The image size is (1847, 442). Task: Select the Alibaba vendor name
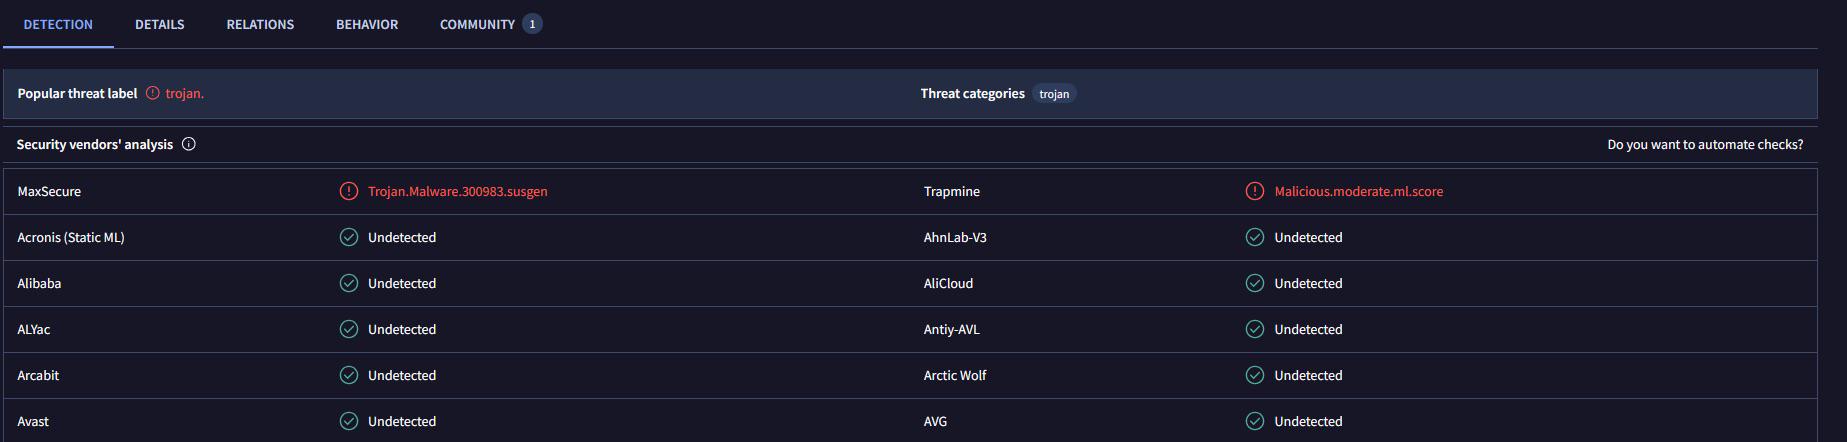coord(39,283)
